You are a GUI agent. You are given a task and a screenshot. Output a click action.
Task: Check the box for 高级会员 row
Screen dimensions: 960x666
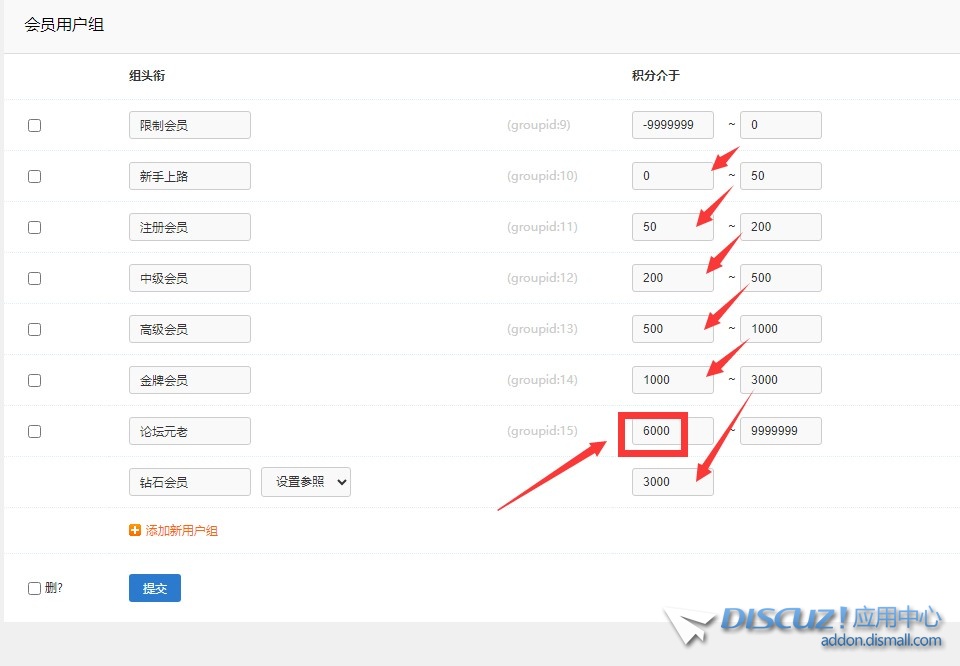pos(34,329)
